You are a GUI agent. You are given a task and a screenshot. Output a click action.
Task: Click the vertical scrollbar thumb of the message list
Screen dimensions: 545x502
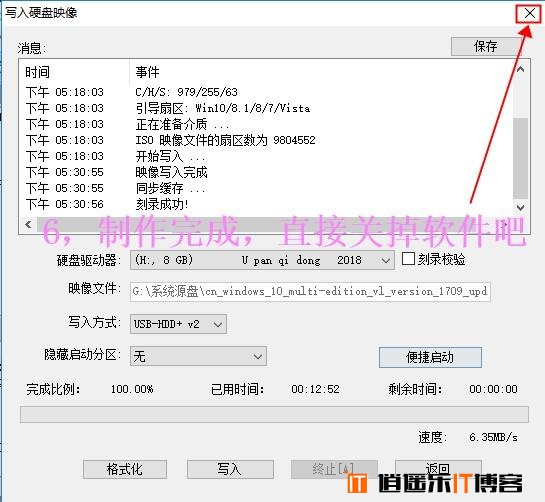(x=520, y=158)
